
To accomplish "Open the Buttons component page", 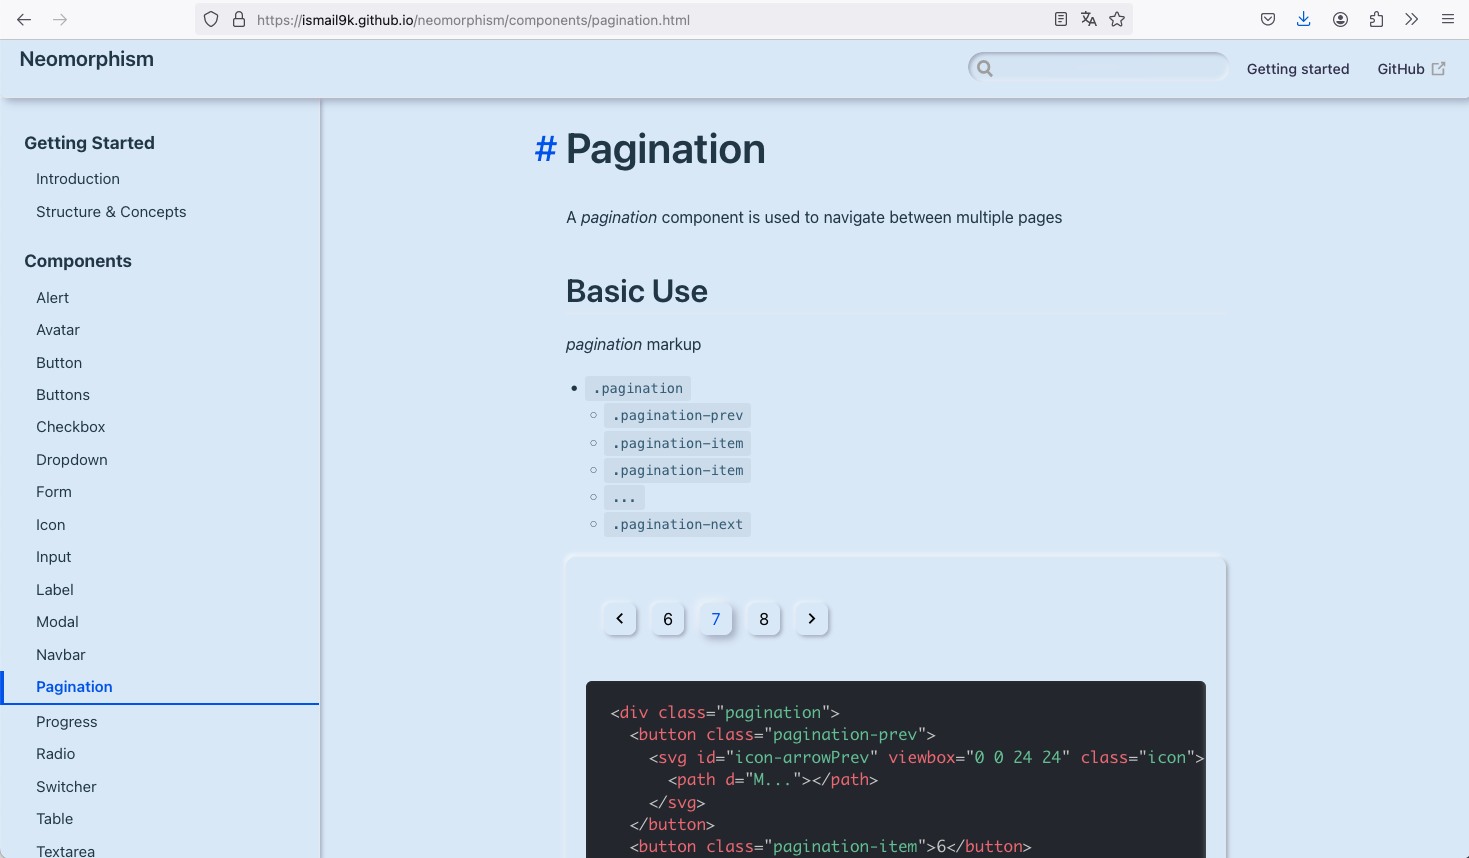I will (x=63, y=395).
